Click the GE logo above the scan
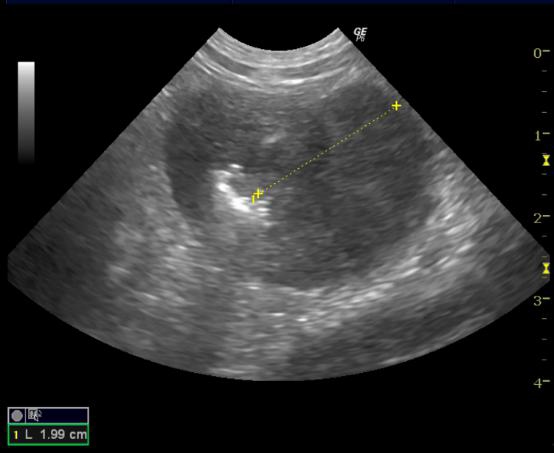This screenshot has height=453, width=554. click(360, 32)
